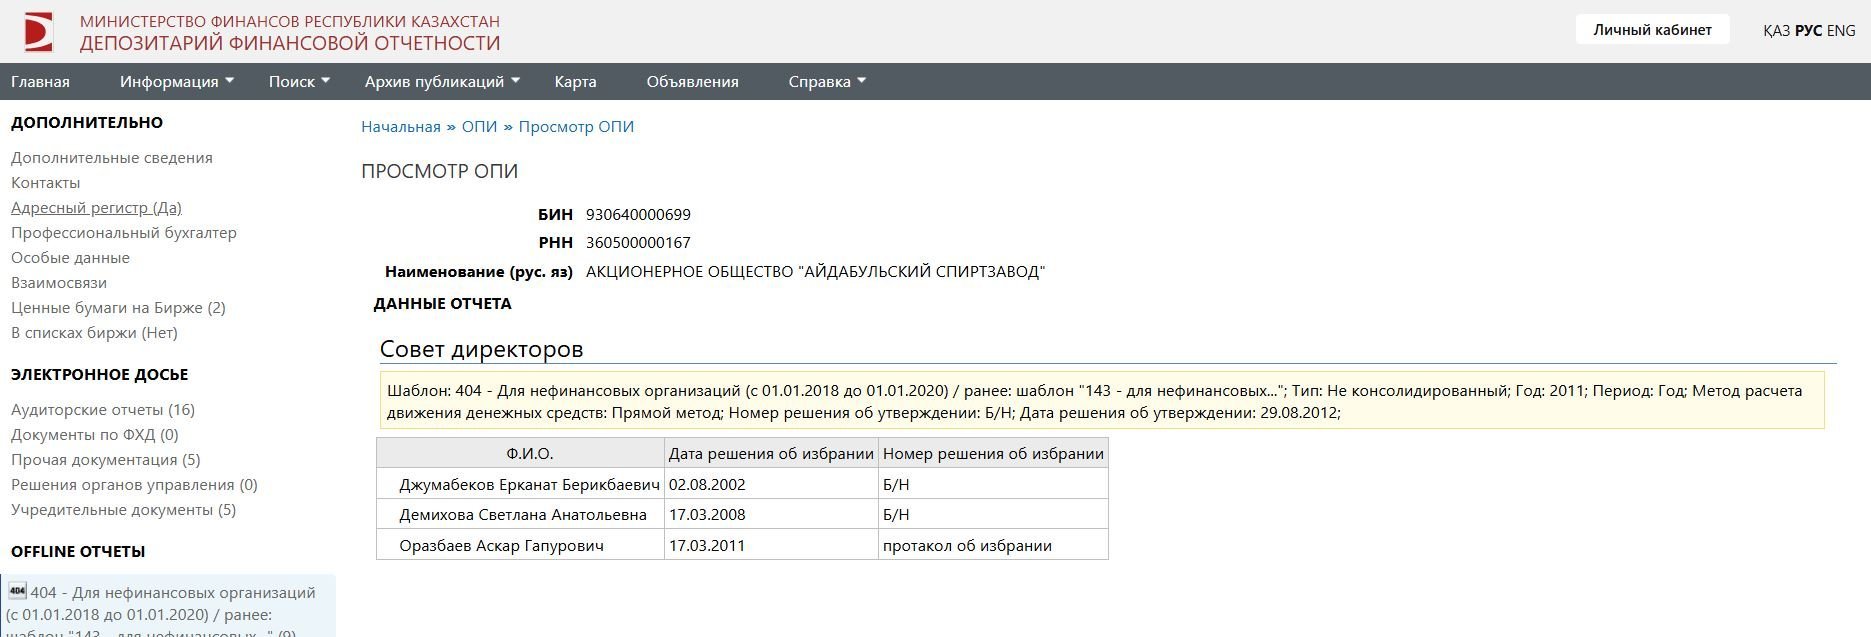This screenshot has width=1871, height=637.
Task: Expand the Поиск dropdown menu
Action: 298,82
